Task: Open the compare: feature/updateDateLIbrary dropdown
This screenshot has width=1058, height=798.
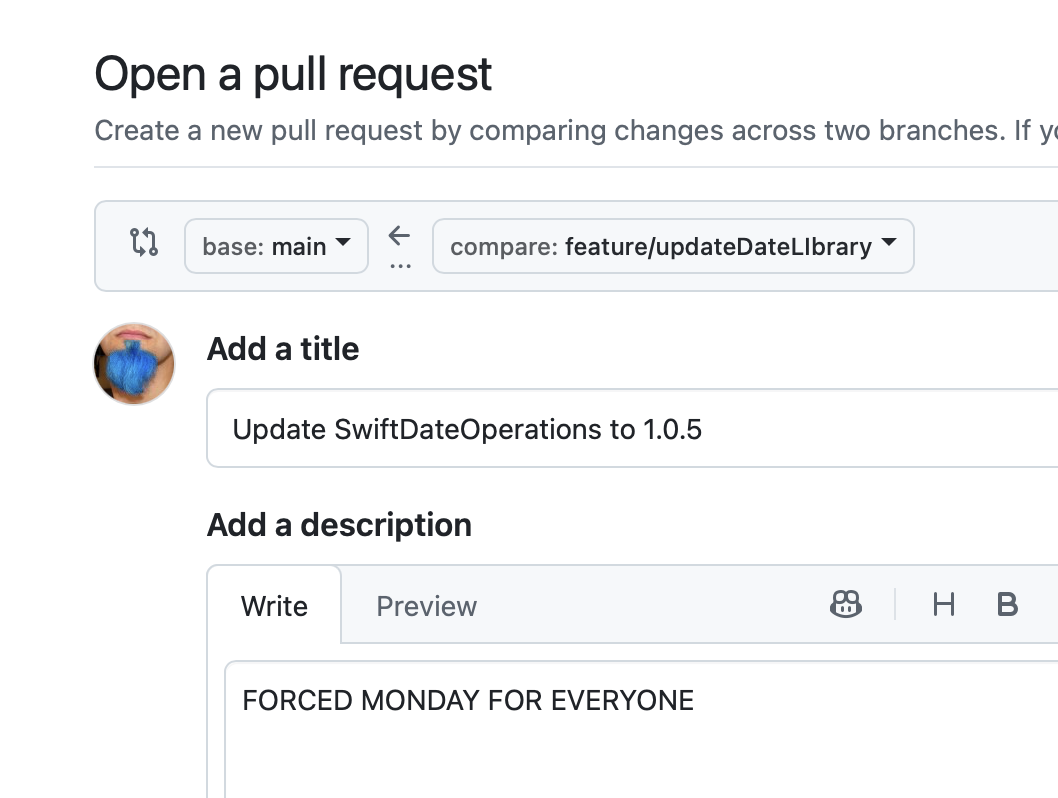Action: pos(672,246)
